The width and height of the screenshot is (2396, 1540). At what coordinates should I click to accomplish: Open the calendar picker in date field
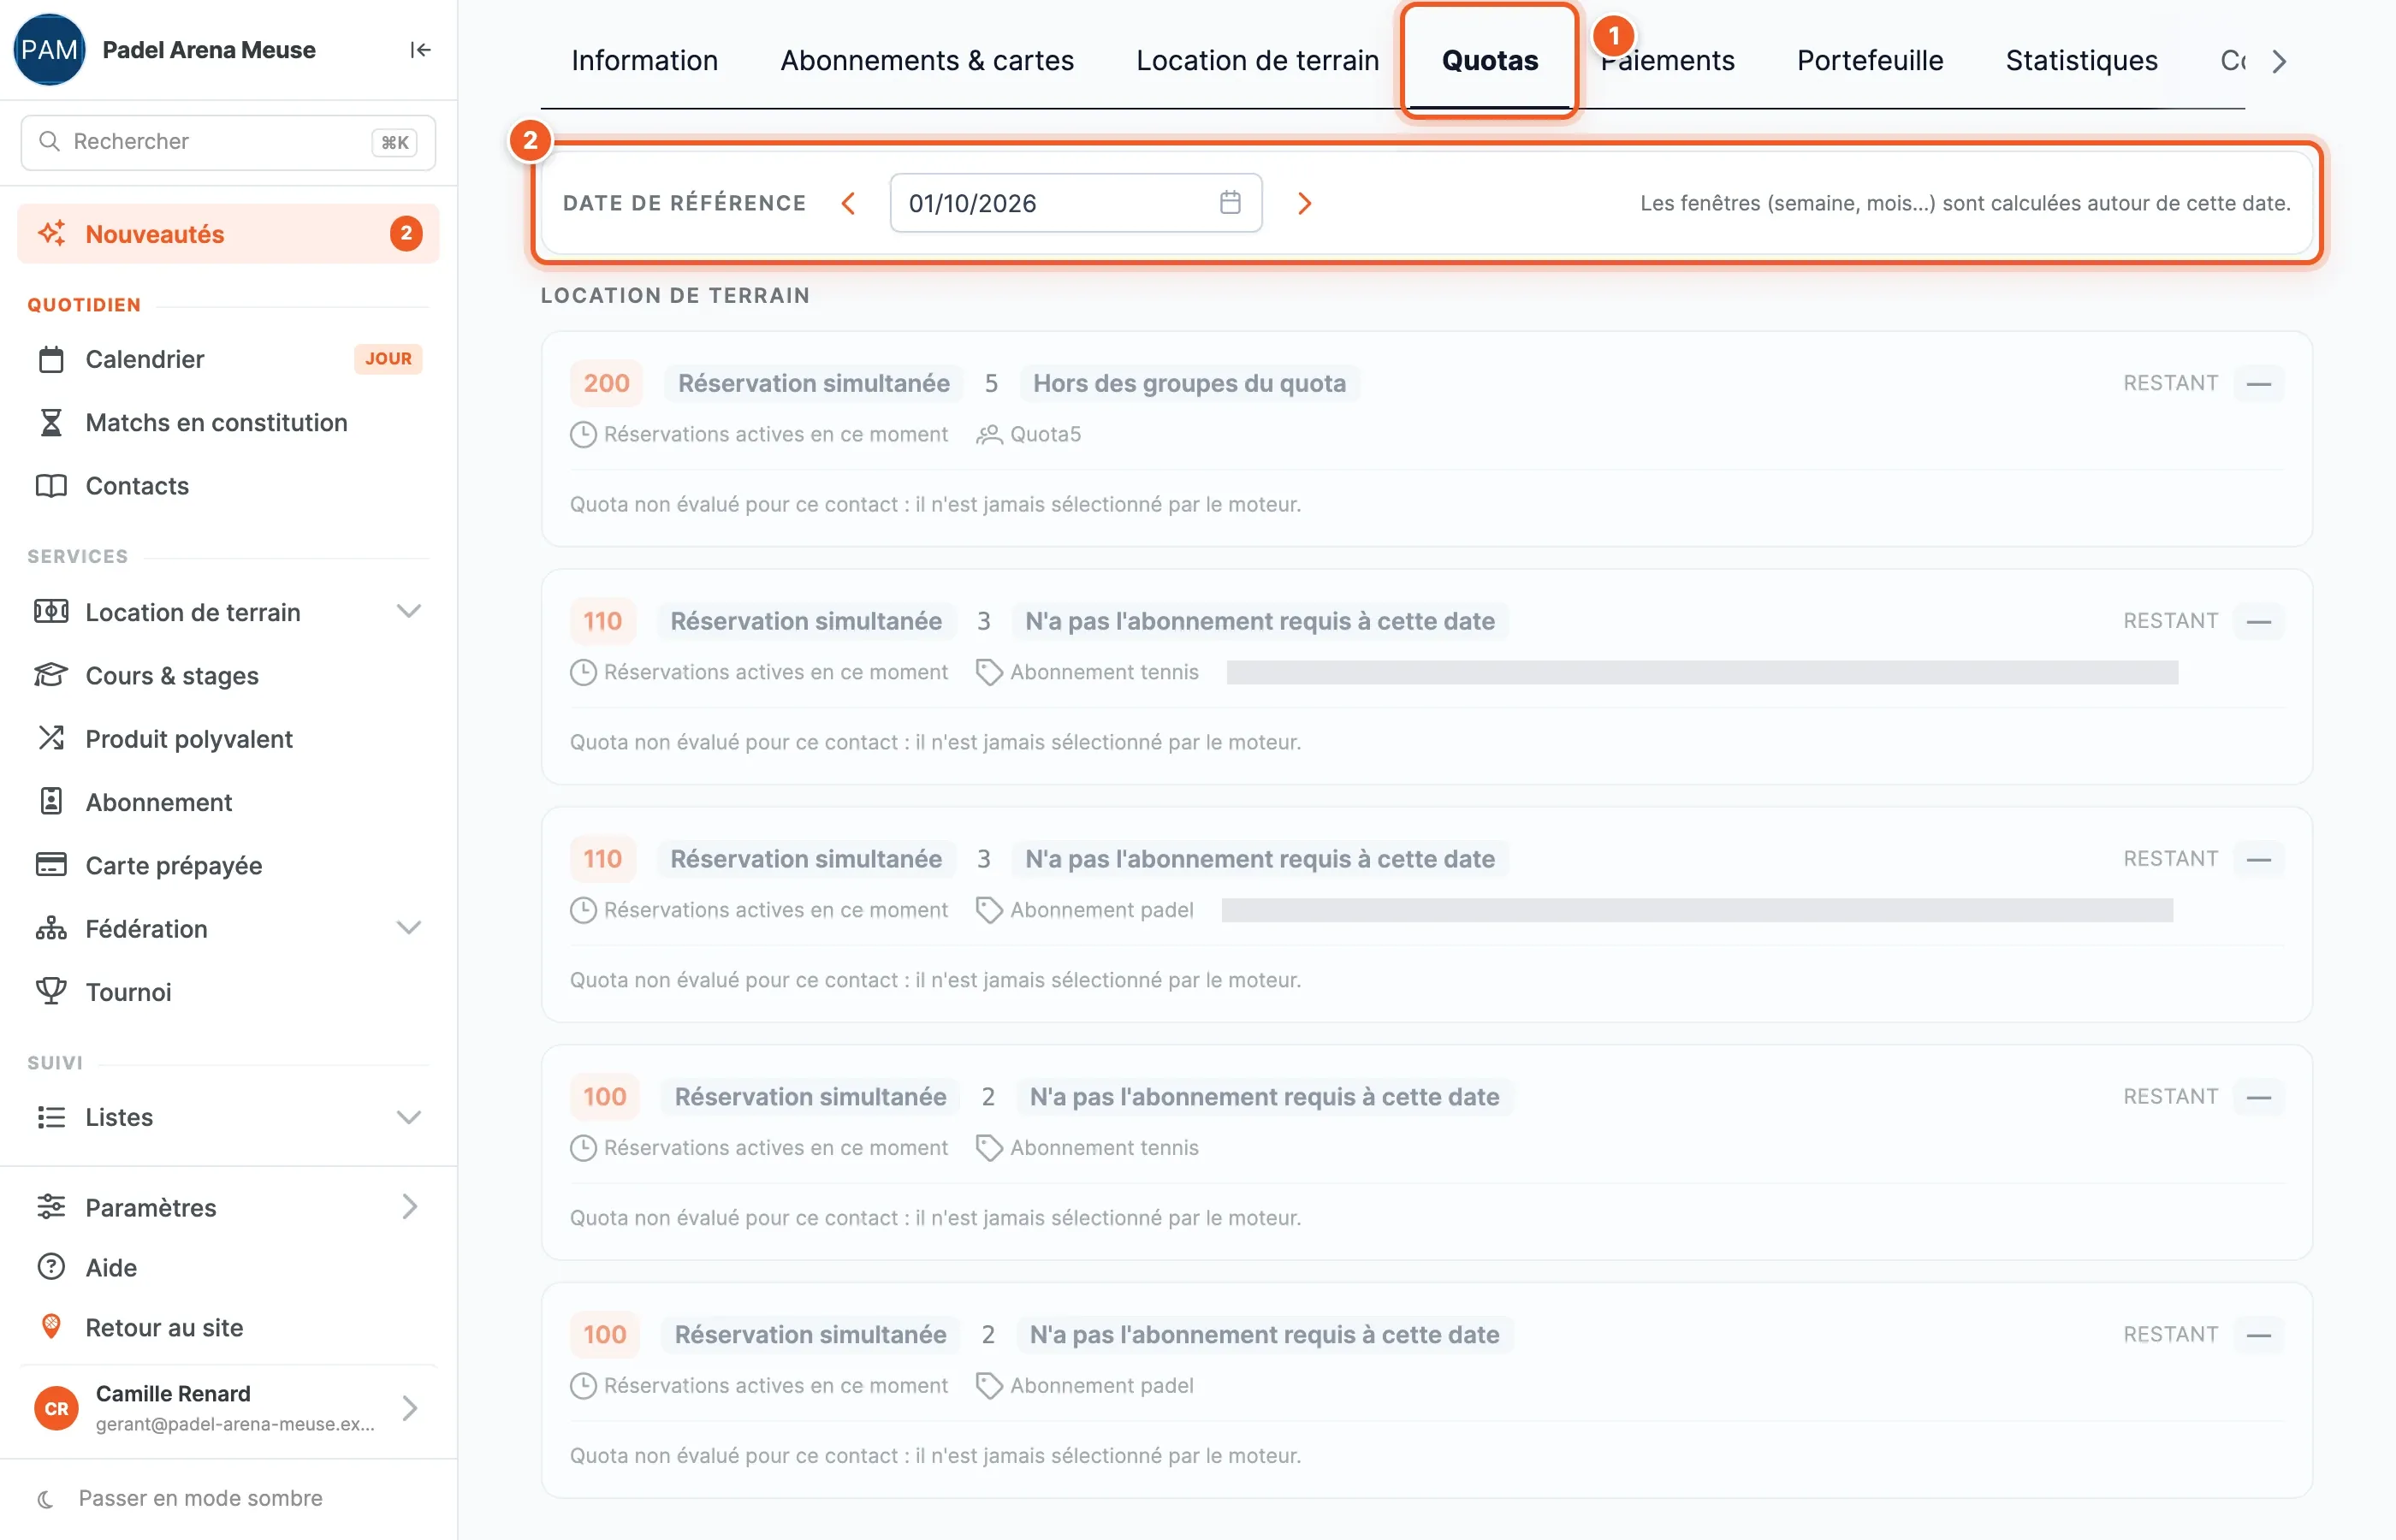[x=1230, y=203]
